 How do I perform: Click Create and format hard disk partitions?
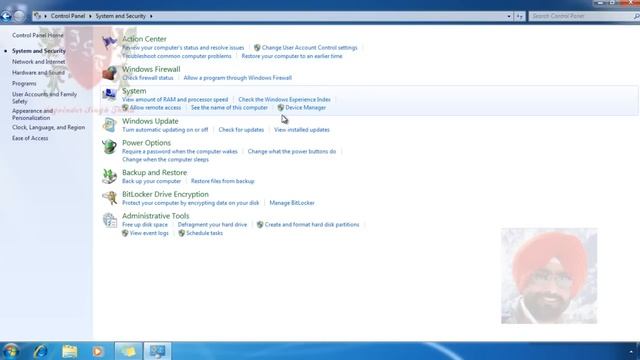coord(312,224)
